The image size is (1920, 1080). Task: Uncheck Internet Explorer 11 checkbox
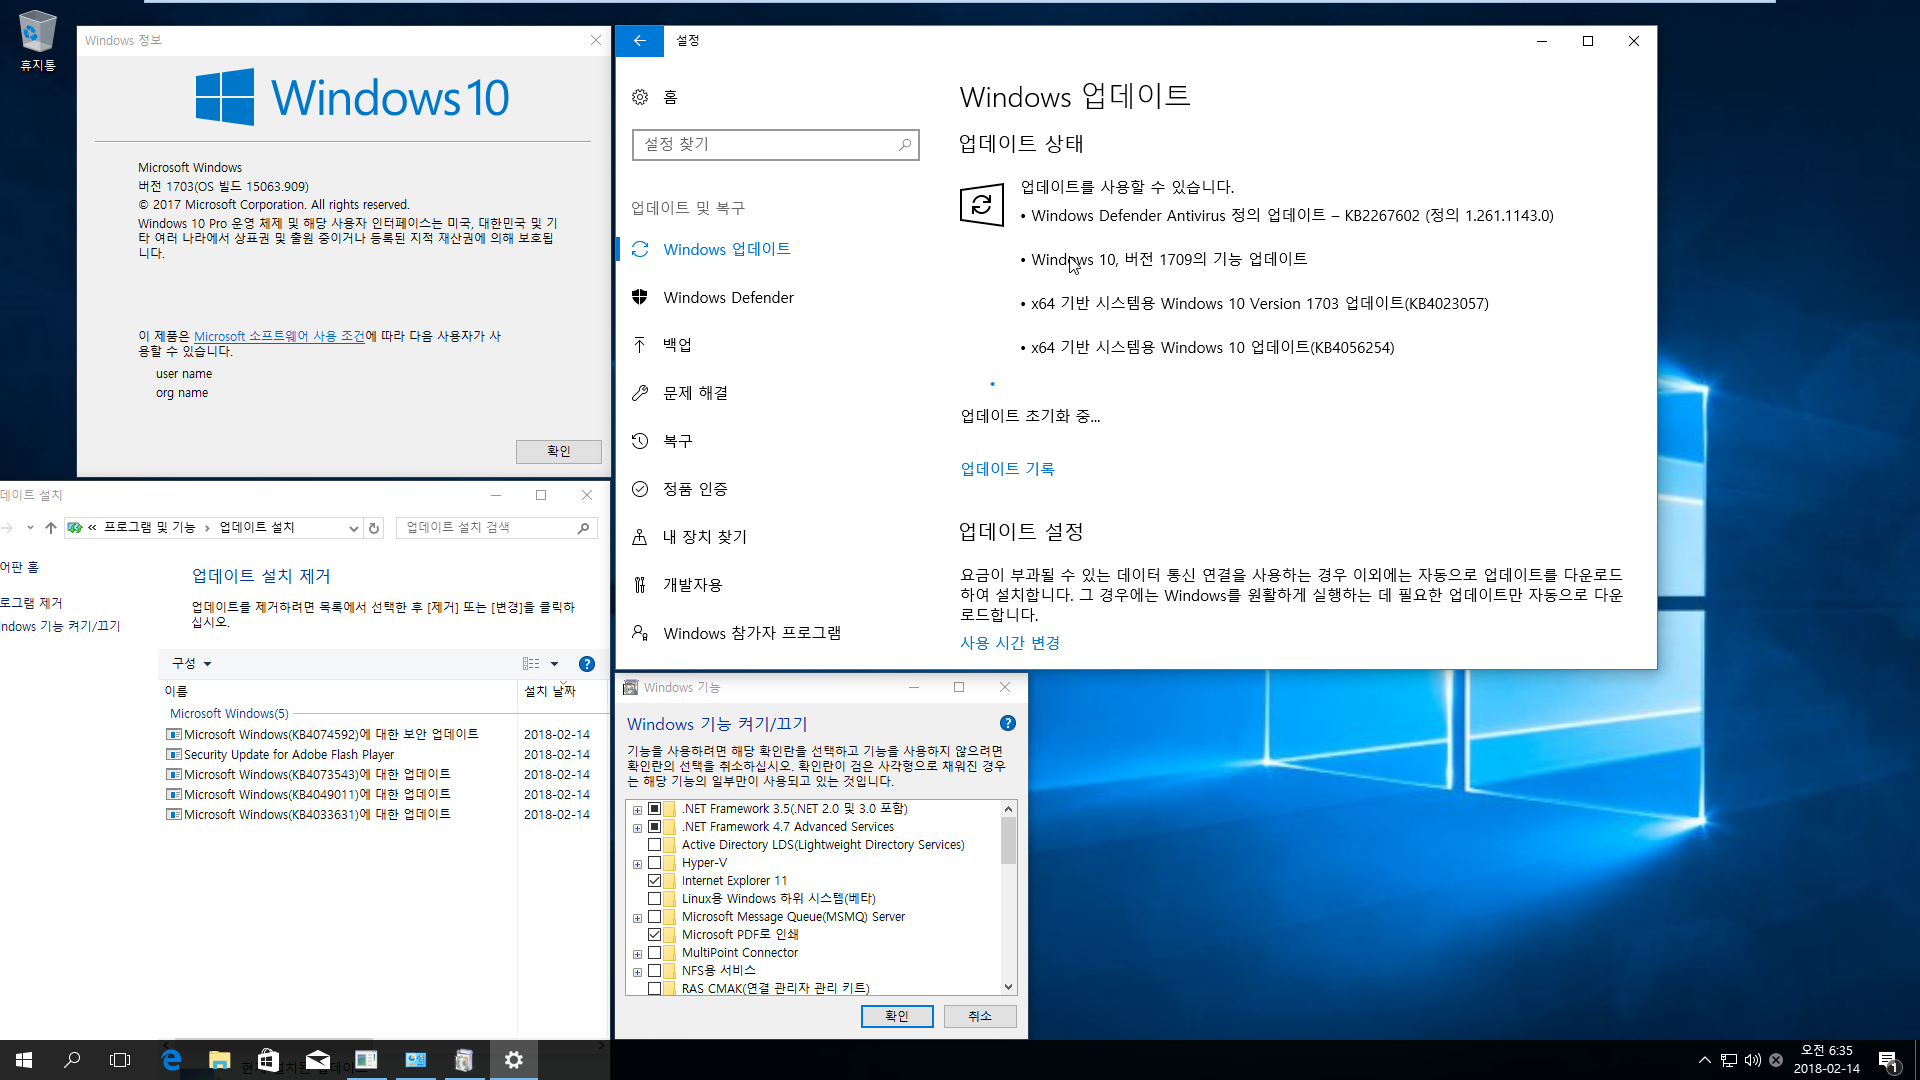click(x=654, y=881)
